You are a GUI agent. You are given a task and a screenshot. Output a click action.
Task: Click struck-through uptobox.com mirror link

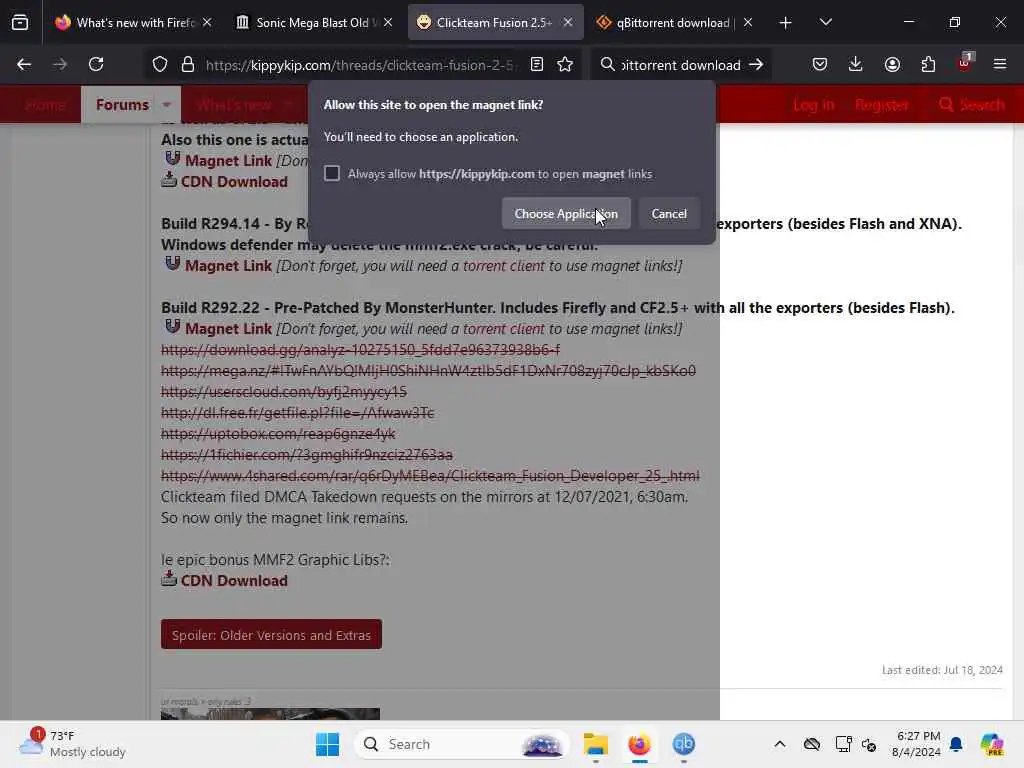coord(278,434)
